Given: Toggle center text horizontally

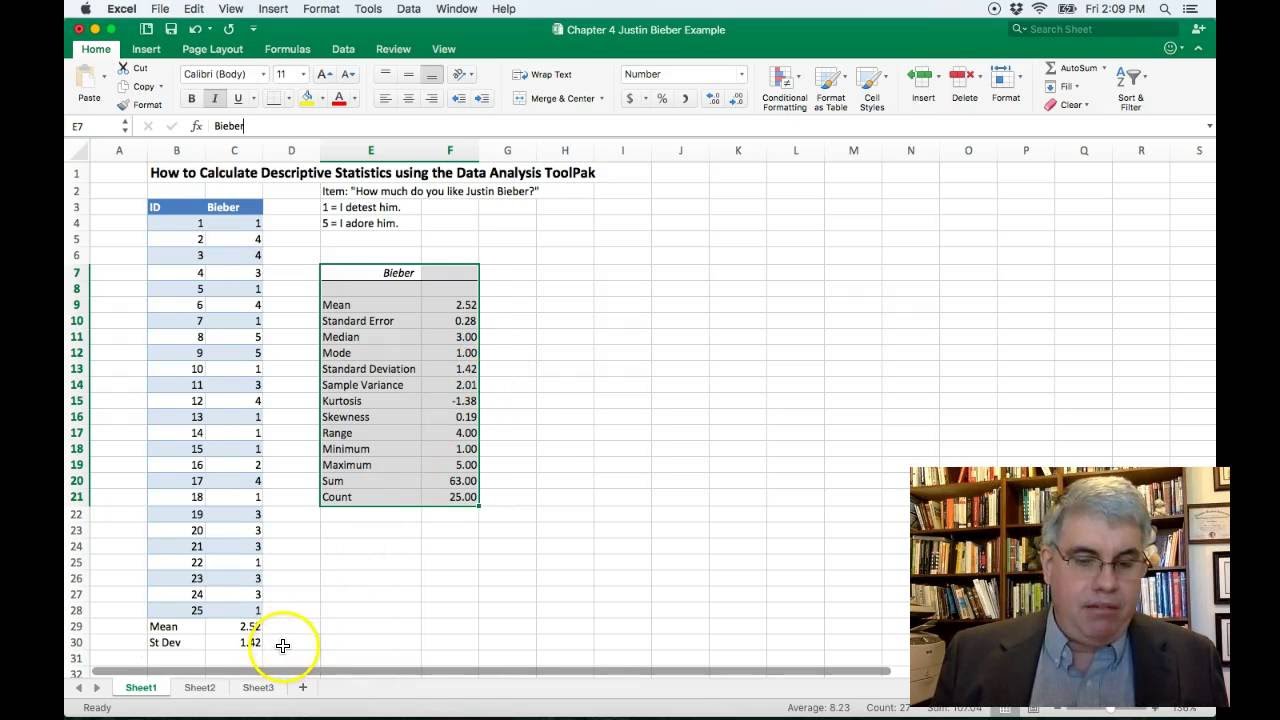Looking at the screenshot, I should click(408, 98).
